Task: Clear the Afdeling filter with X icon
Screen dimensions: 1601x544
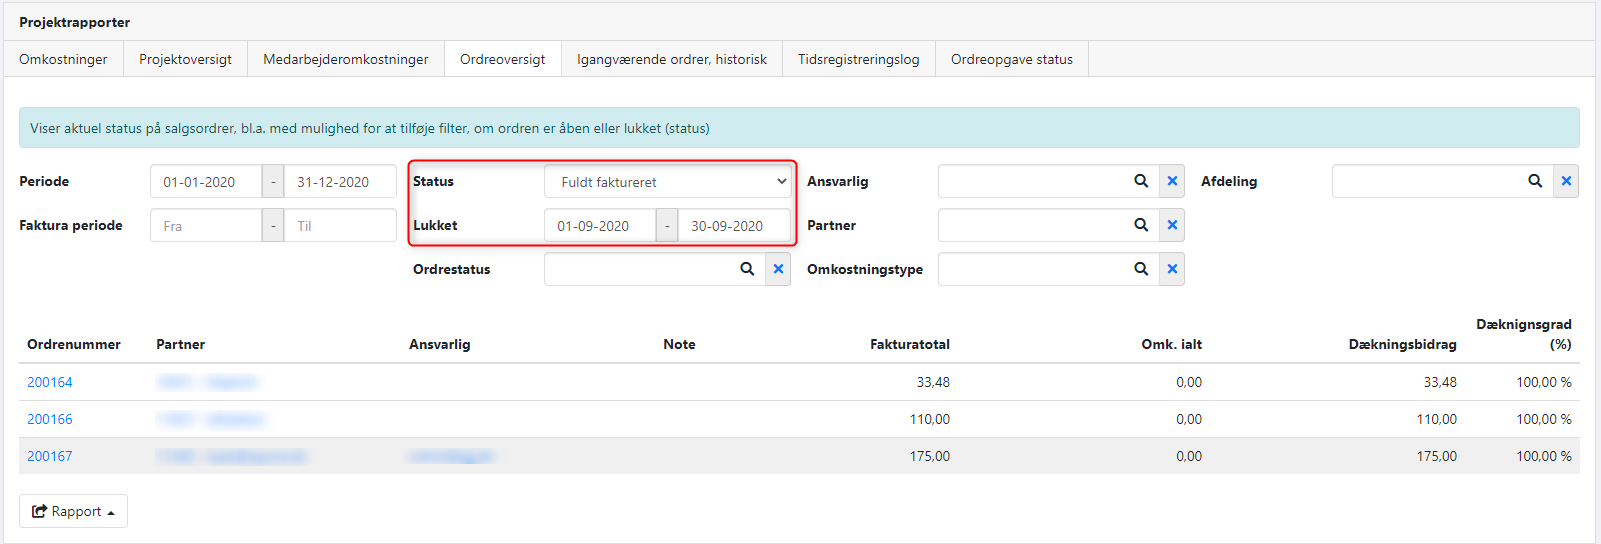Action: pos(1566,181)
